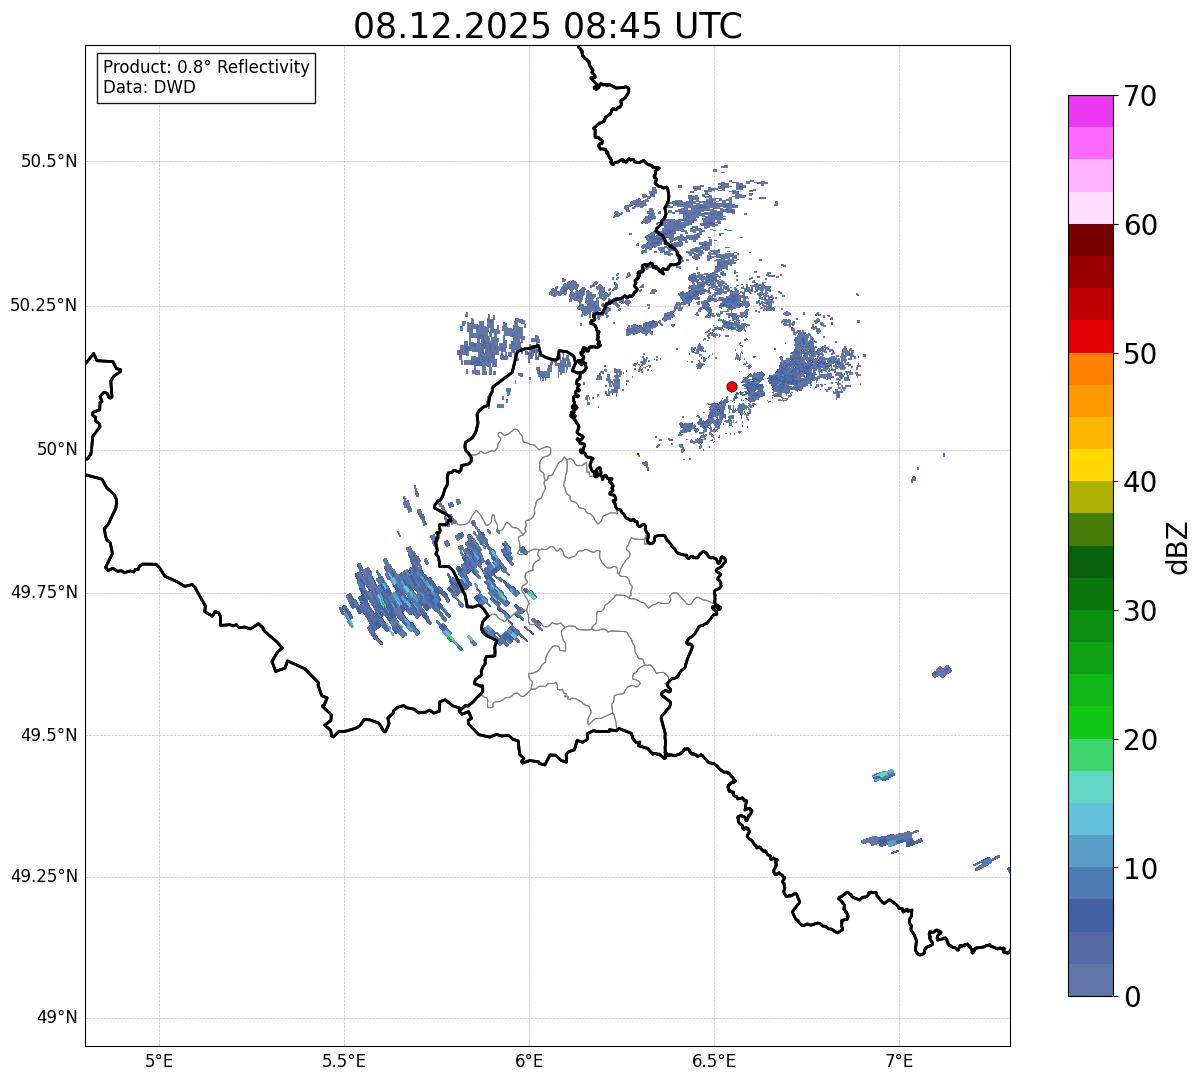This screenshot has width=1202, height=1081.
Task: Pick the bright green colorbar segment above 20
Action: [x=1091, y=722]
